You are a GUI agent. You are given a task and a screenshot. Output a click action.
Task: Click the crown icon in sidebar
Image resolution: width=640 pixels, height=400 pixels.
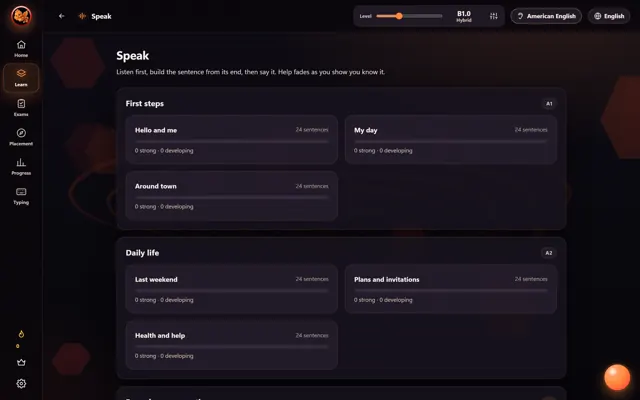coord(21,362)
